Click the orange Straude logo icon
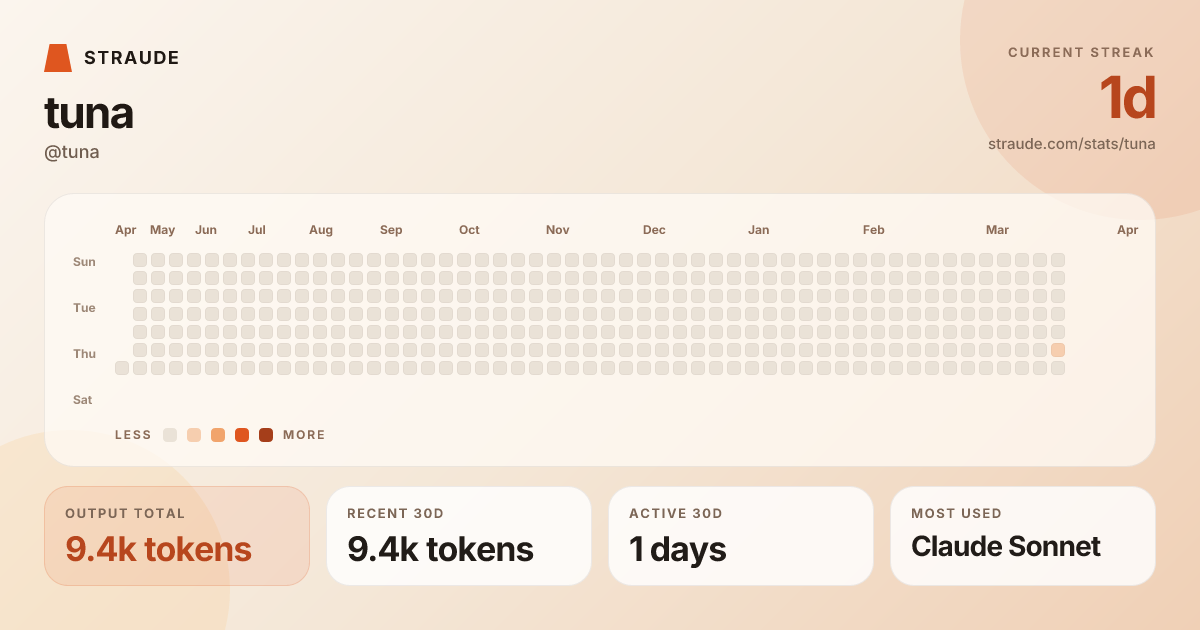 pos(58,58)
